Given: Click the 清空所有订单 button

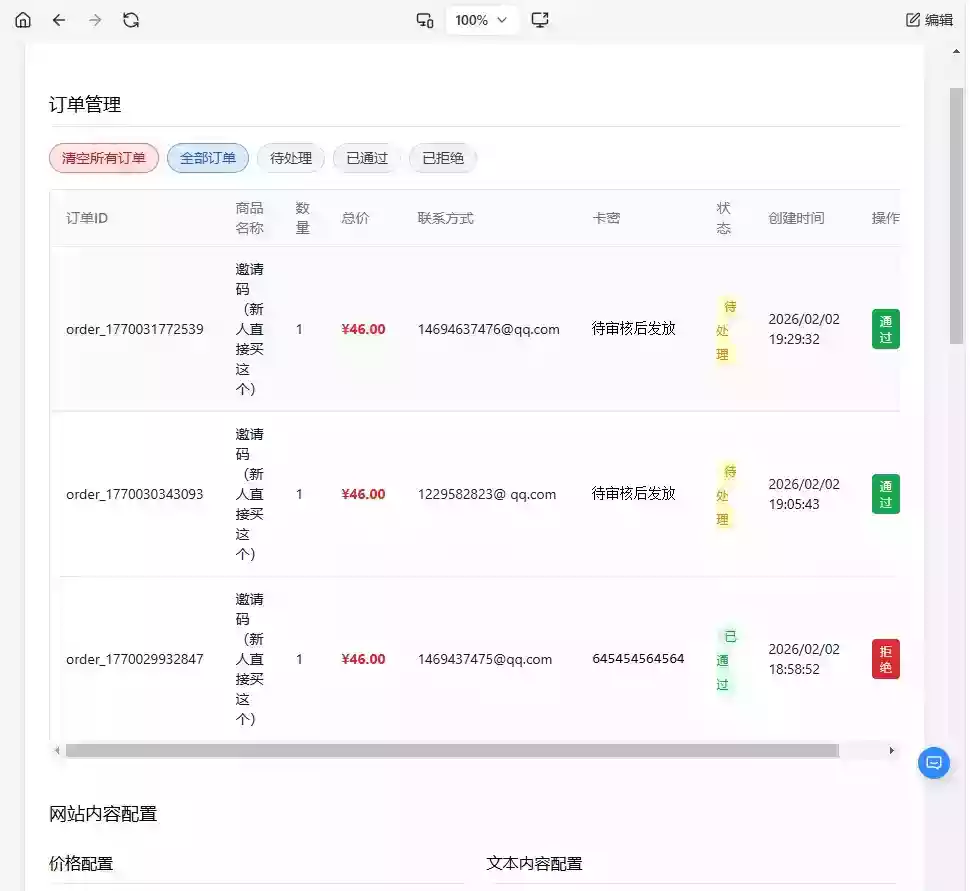Looking at the screenshot, I should tap(103, 157).
